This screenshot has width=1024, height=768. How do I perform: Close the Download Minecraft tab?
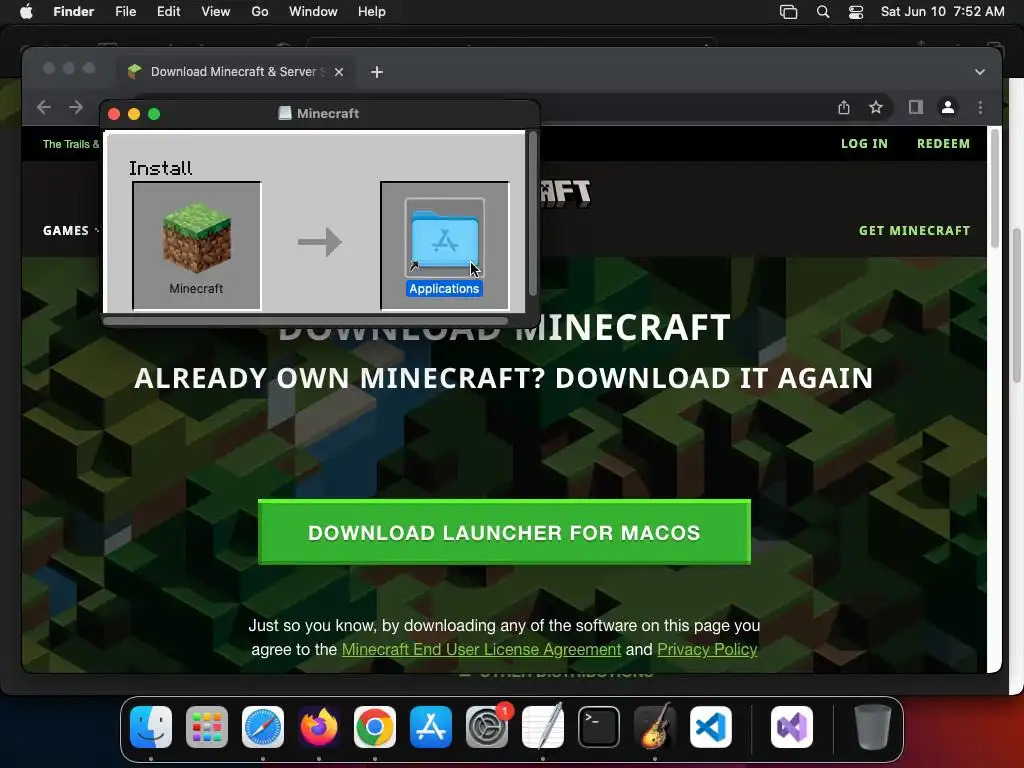click(x=339, y=72)
